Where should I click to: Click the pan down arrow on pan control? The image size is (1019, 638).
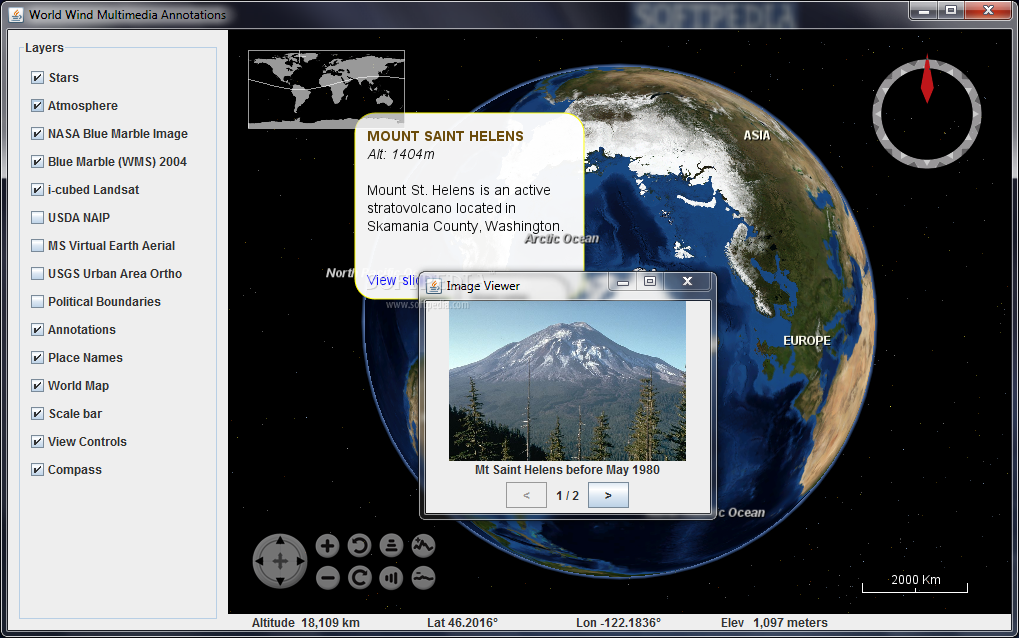coord(280,581)
